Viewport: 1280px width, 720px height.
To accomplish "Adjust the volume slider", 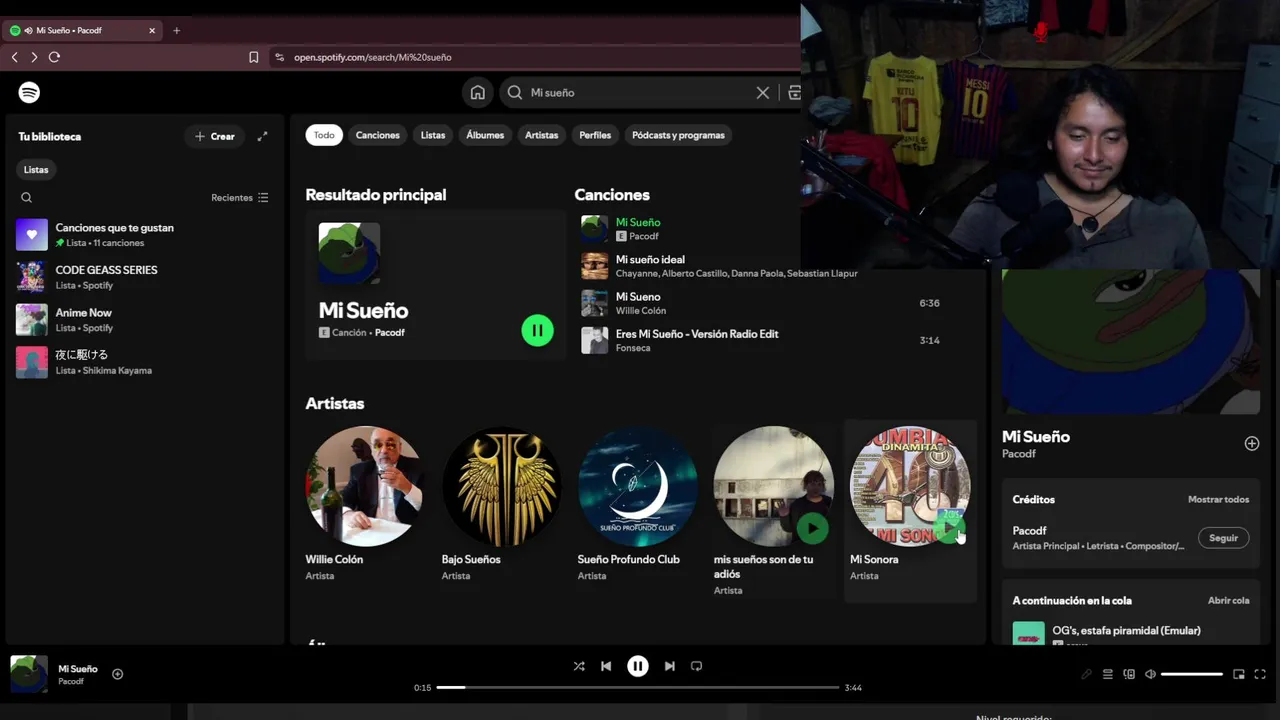I will point(1192,674).
